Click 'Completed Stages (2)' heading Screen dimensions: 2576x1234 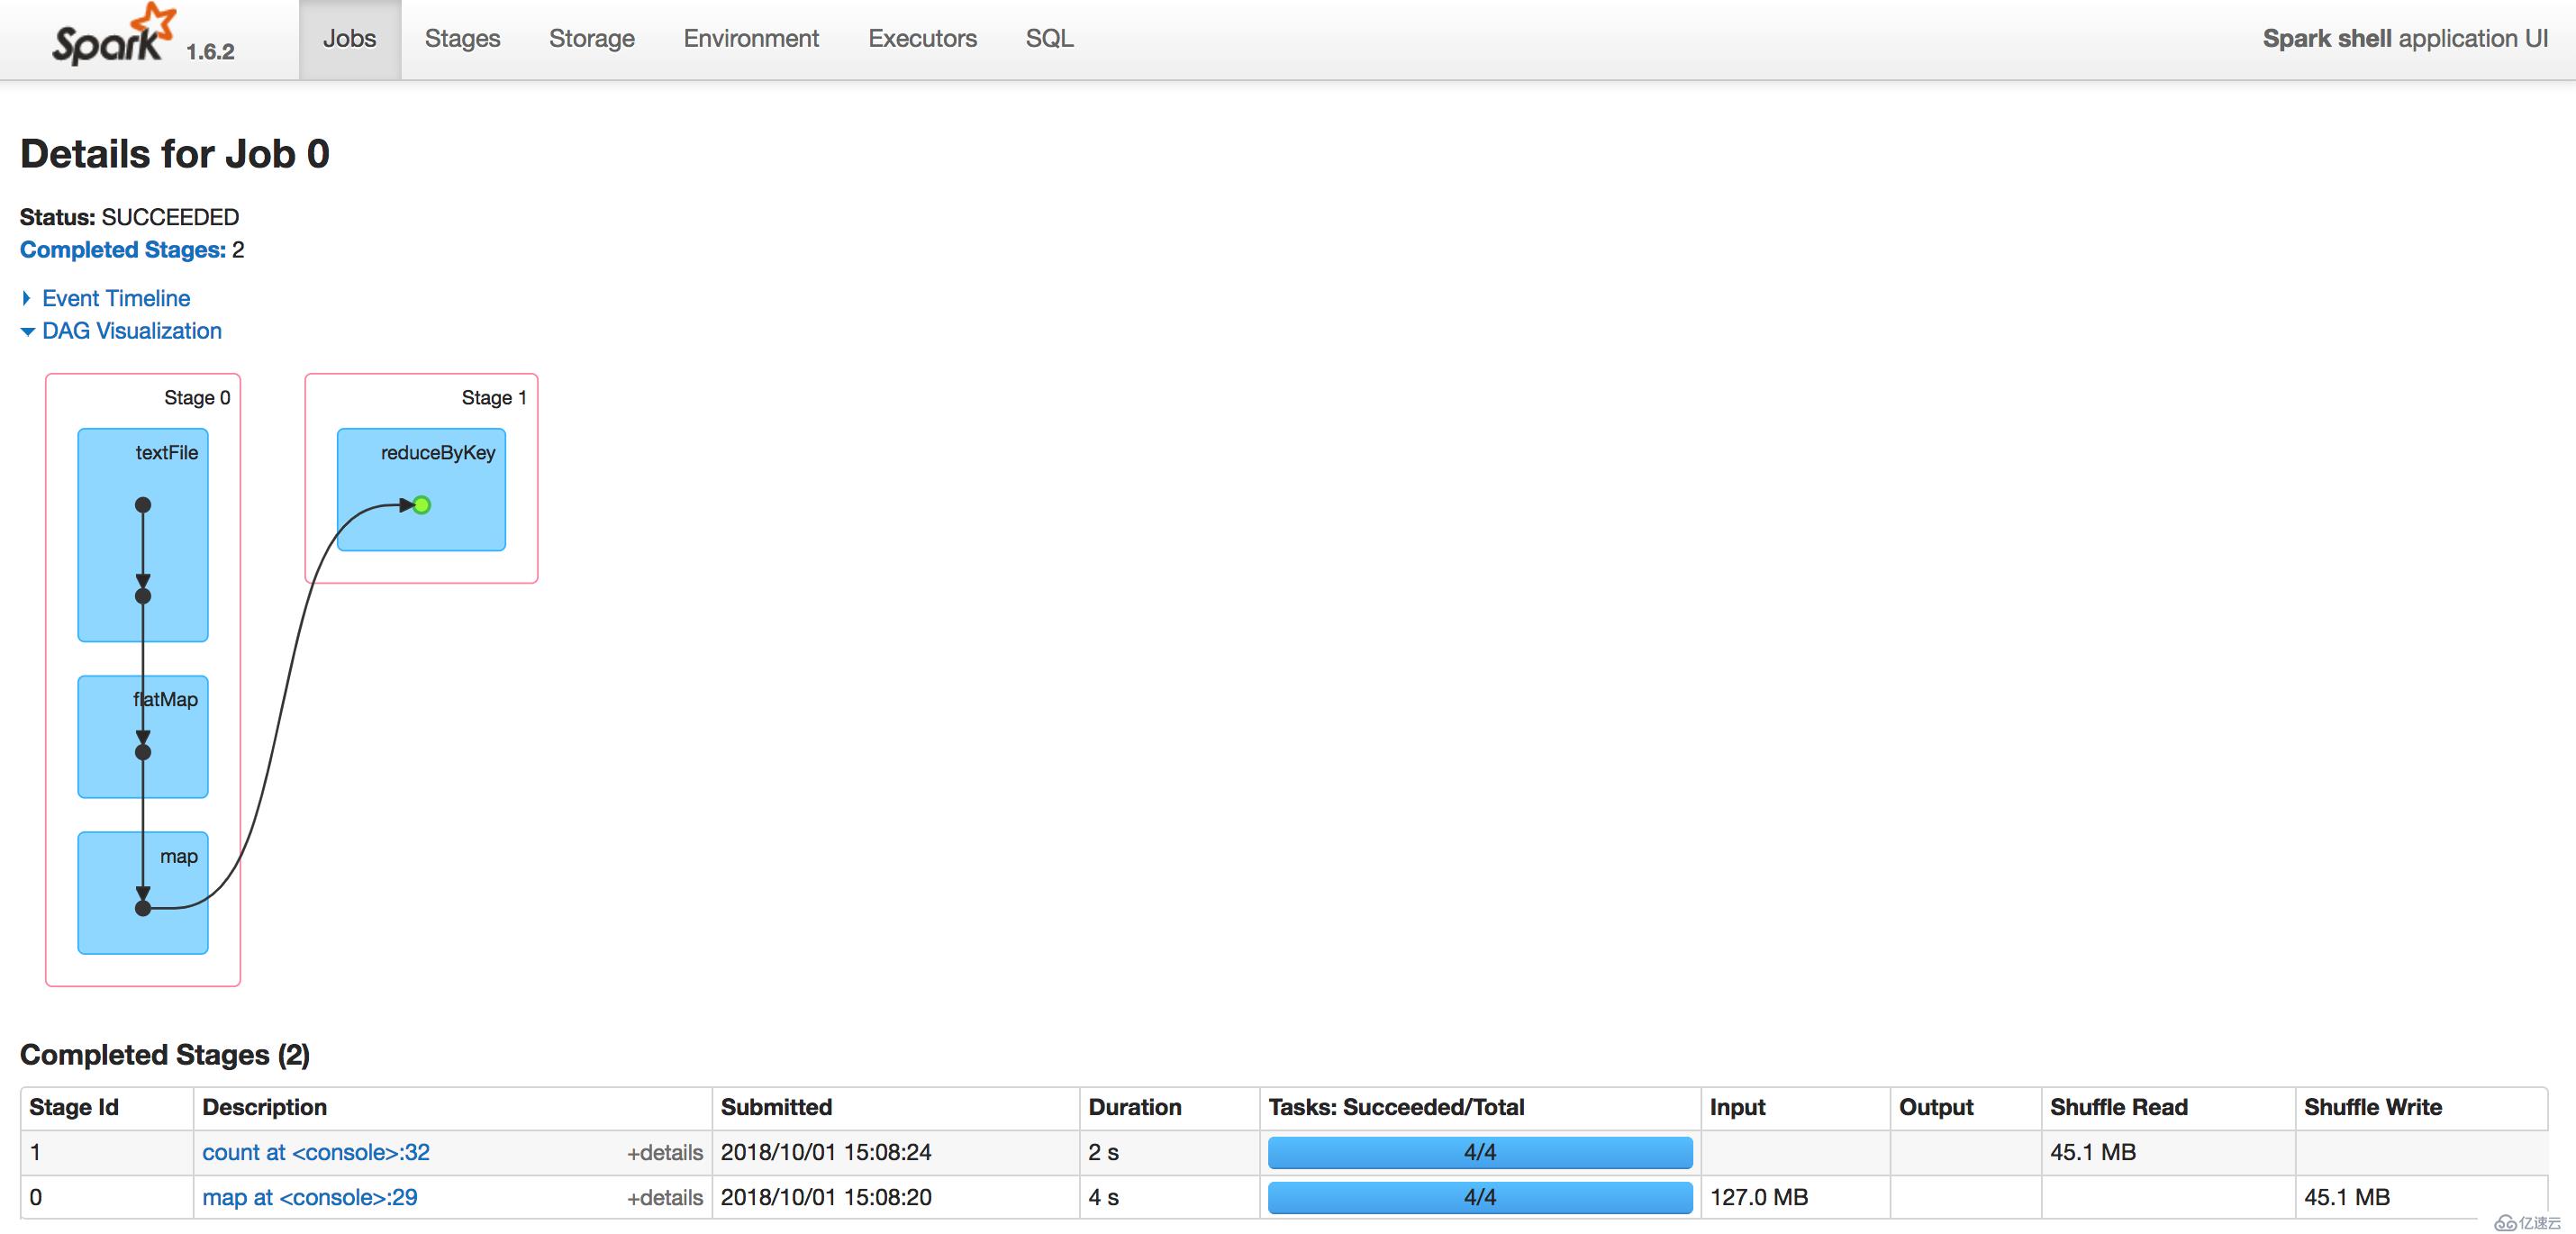pos(165,1055)
